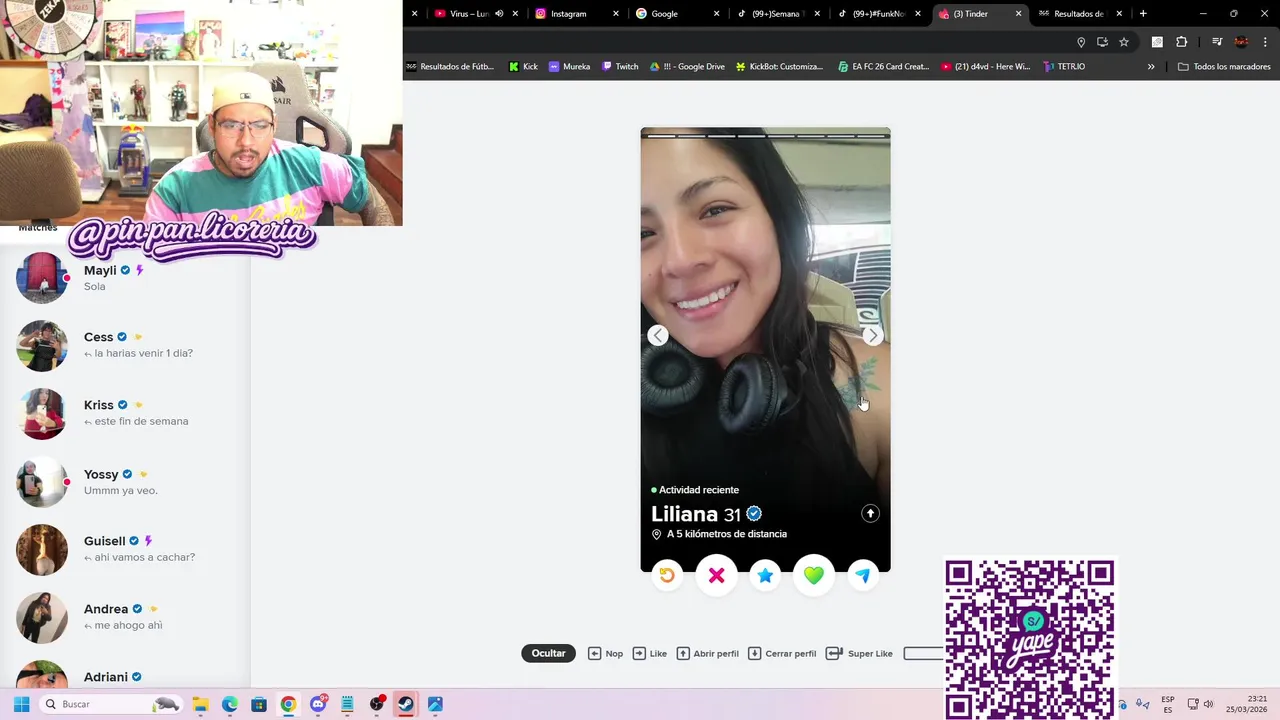Open the Kick bookmark
This screenshot has width=1280, height=720.
click(523, 67)
